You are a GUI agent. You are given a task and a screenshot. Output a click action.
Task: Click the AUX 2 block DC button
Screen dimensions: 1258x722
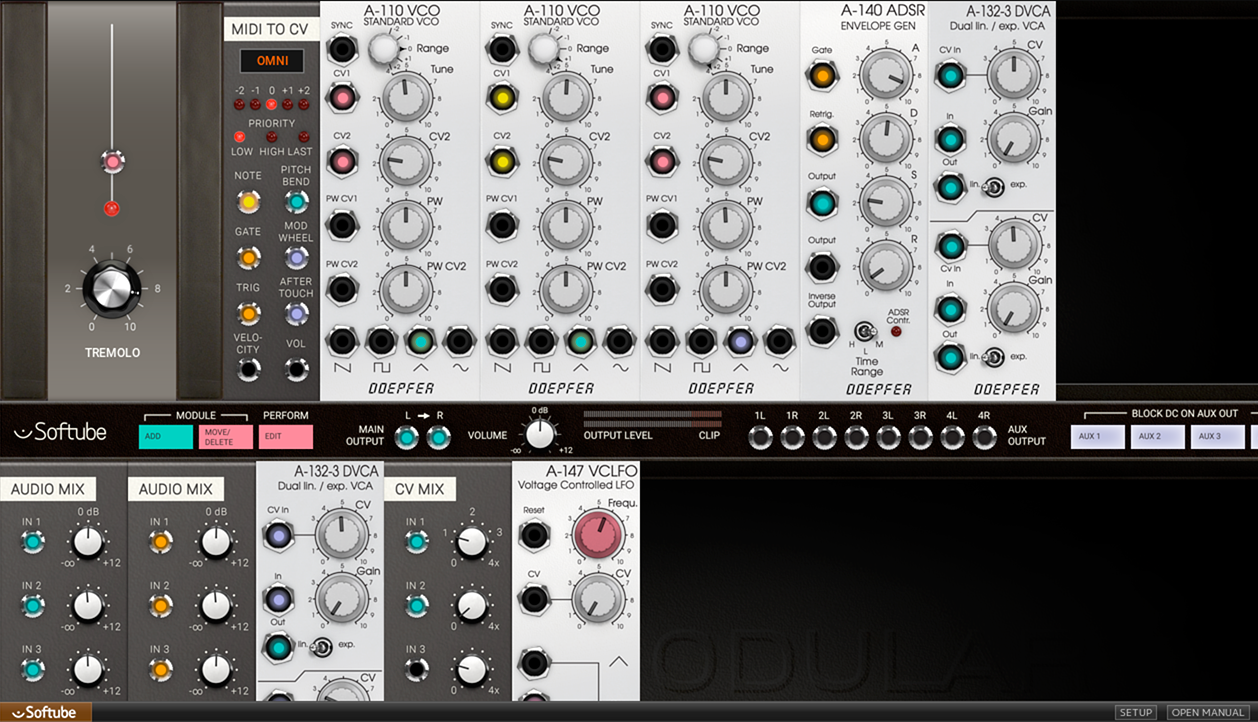(1158, 437)
